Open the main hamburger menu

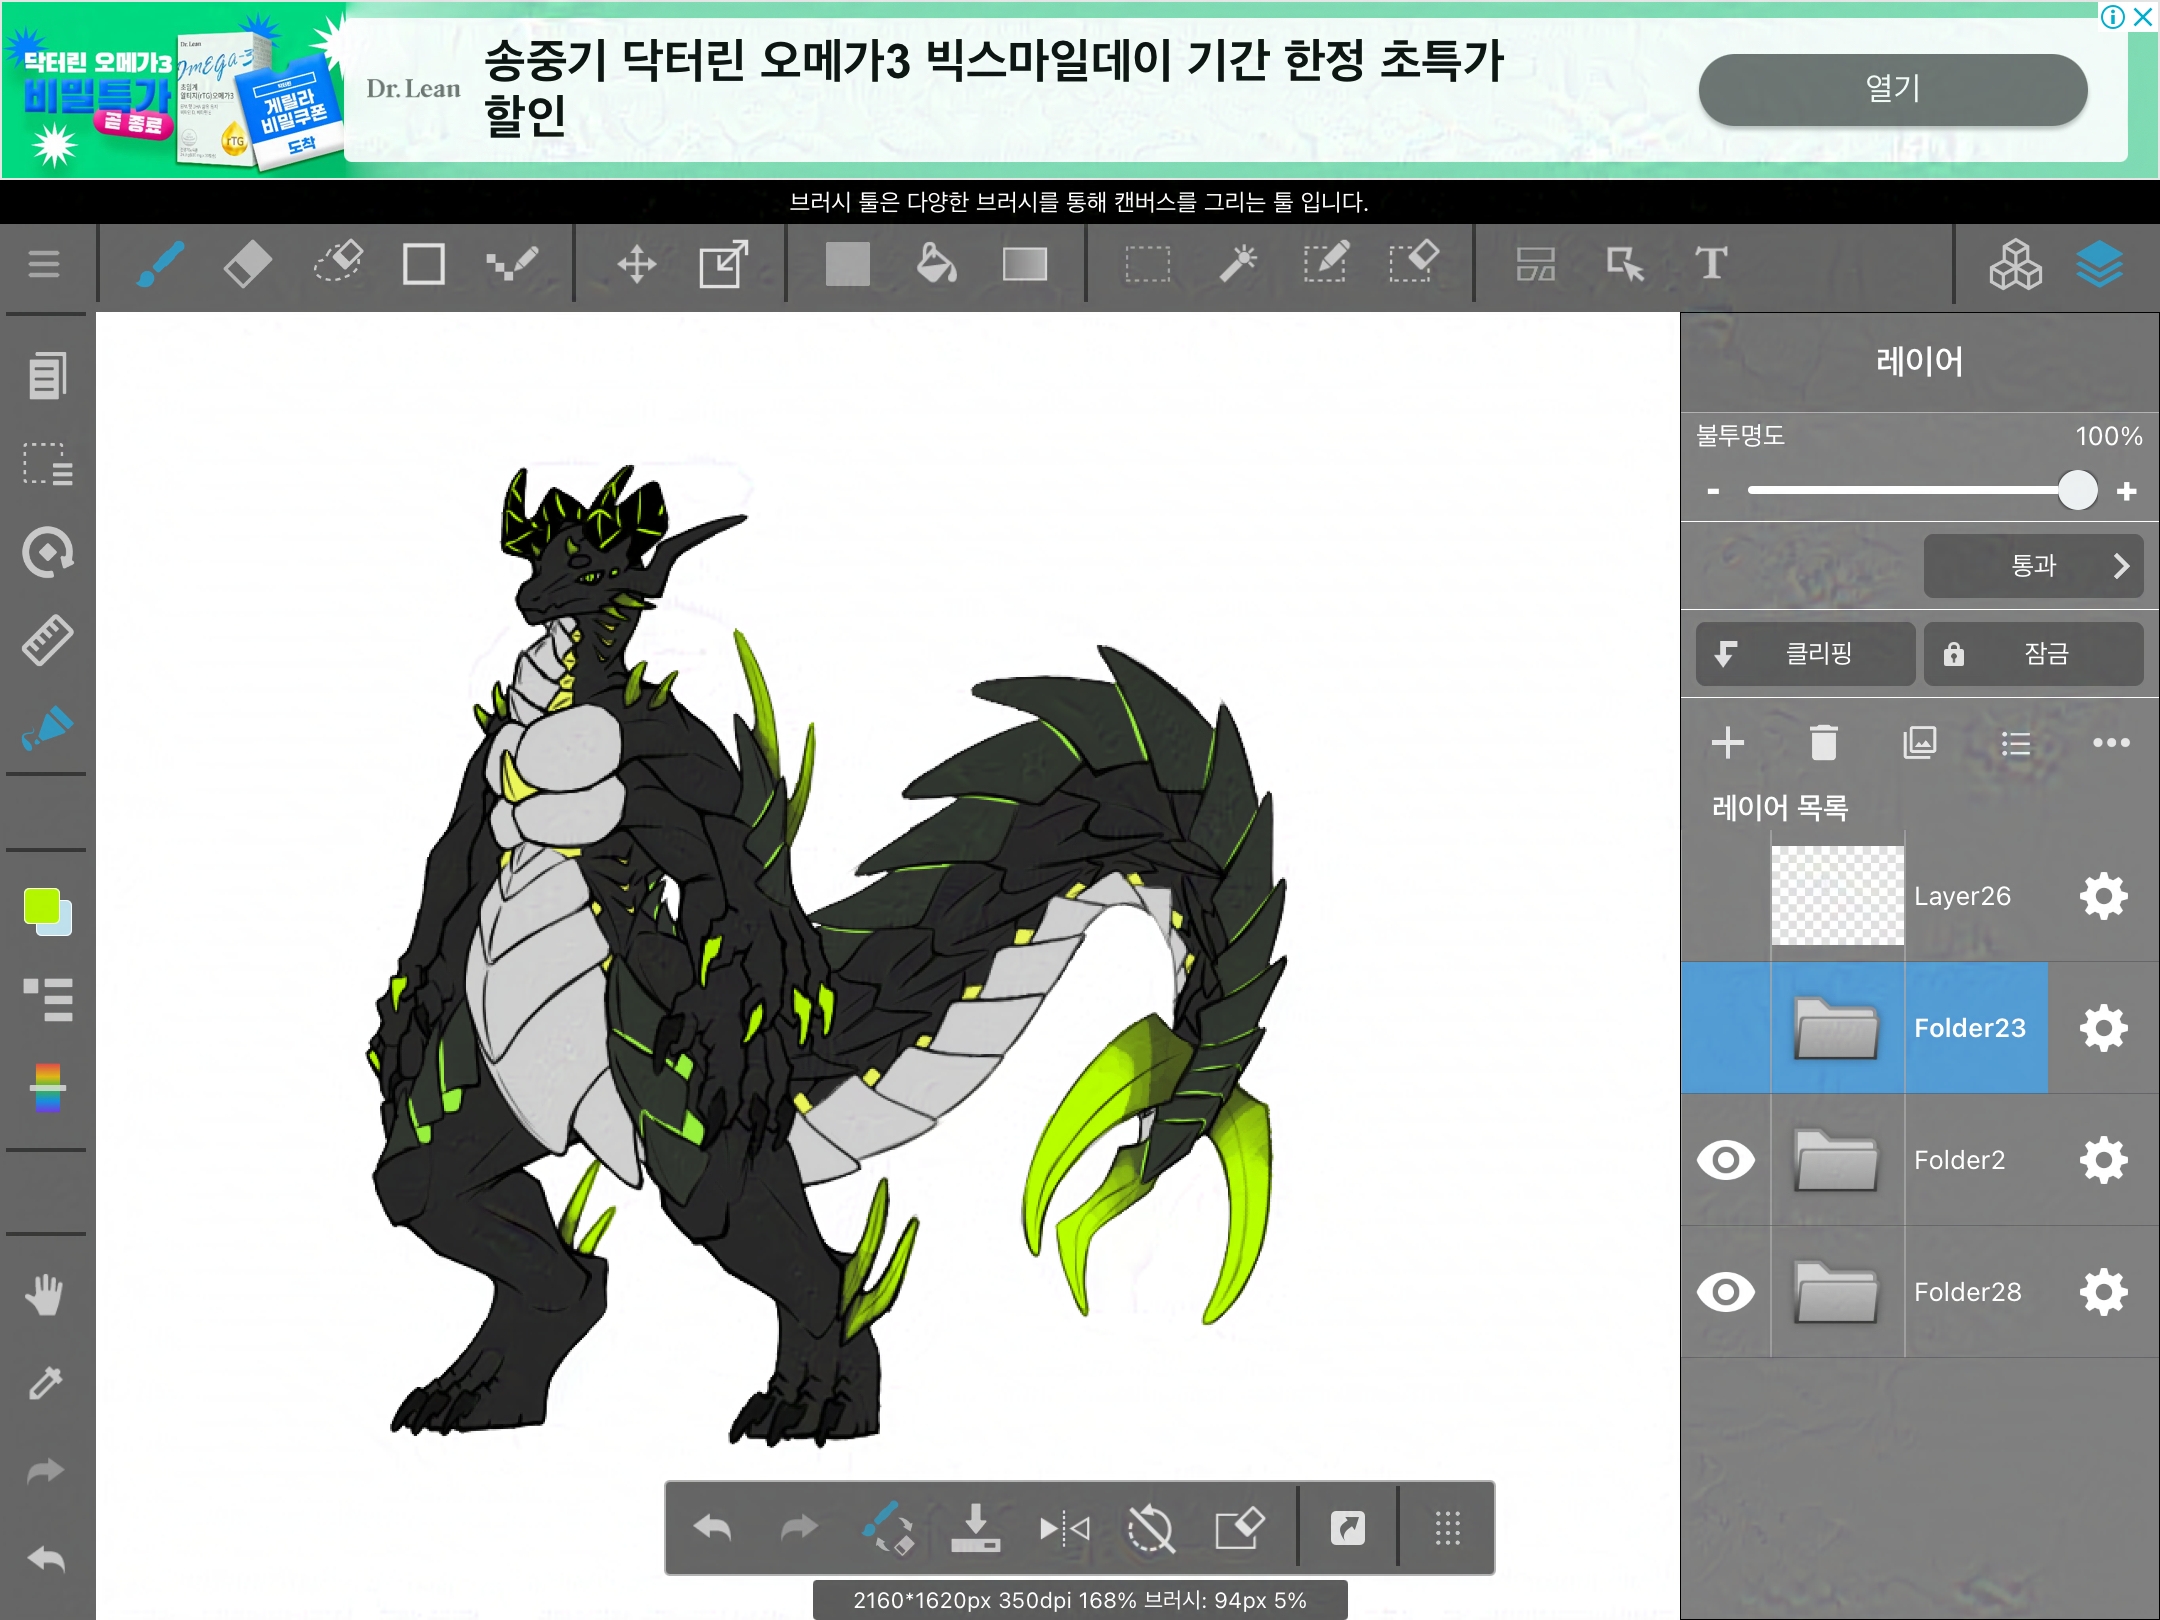(x=44, y=265)
